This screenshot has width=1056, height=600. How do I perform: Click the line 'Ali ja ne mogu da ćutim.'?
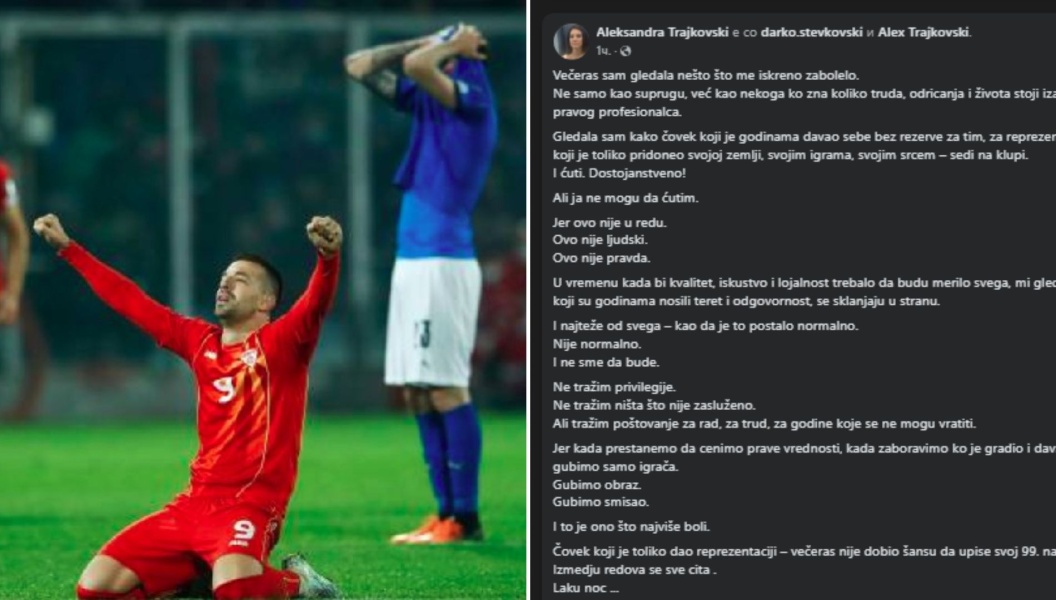pos(625,198)
